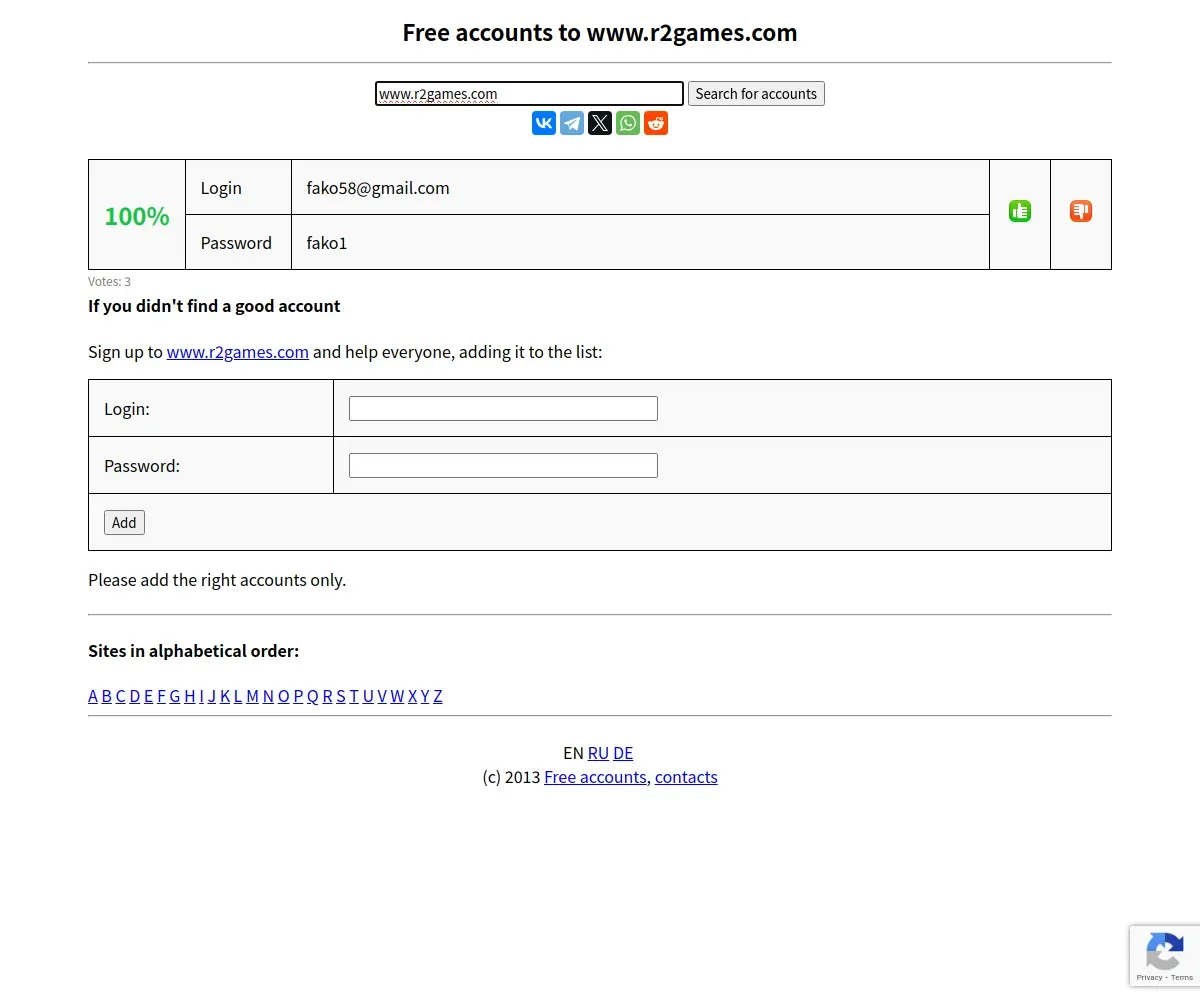Select login text fako58@gmail.com

click(378, 188)
